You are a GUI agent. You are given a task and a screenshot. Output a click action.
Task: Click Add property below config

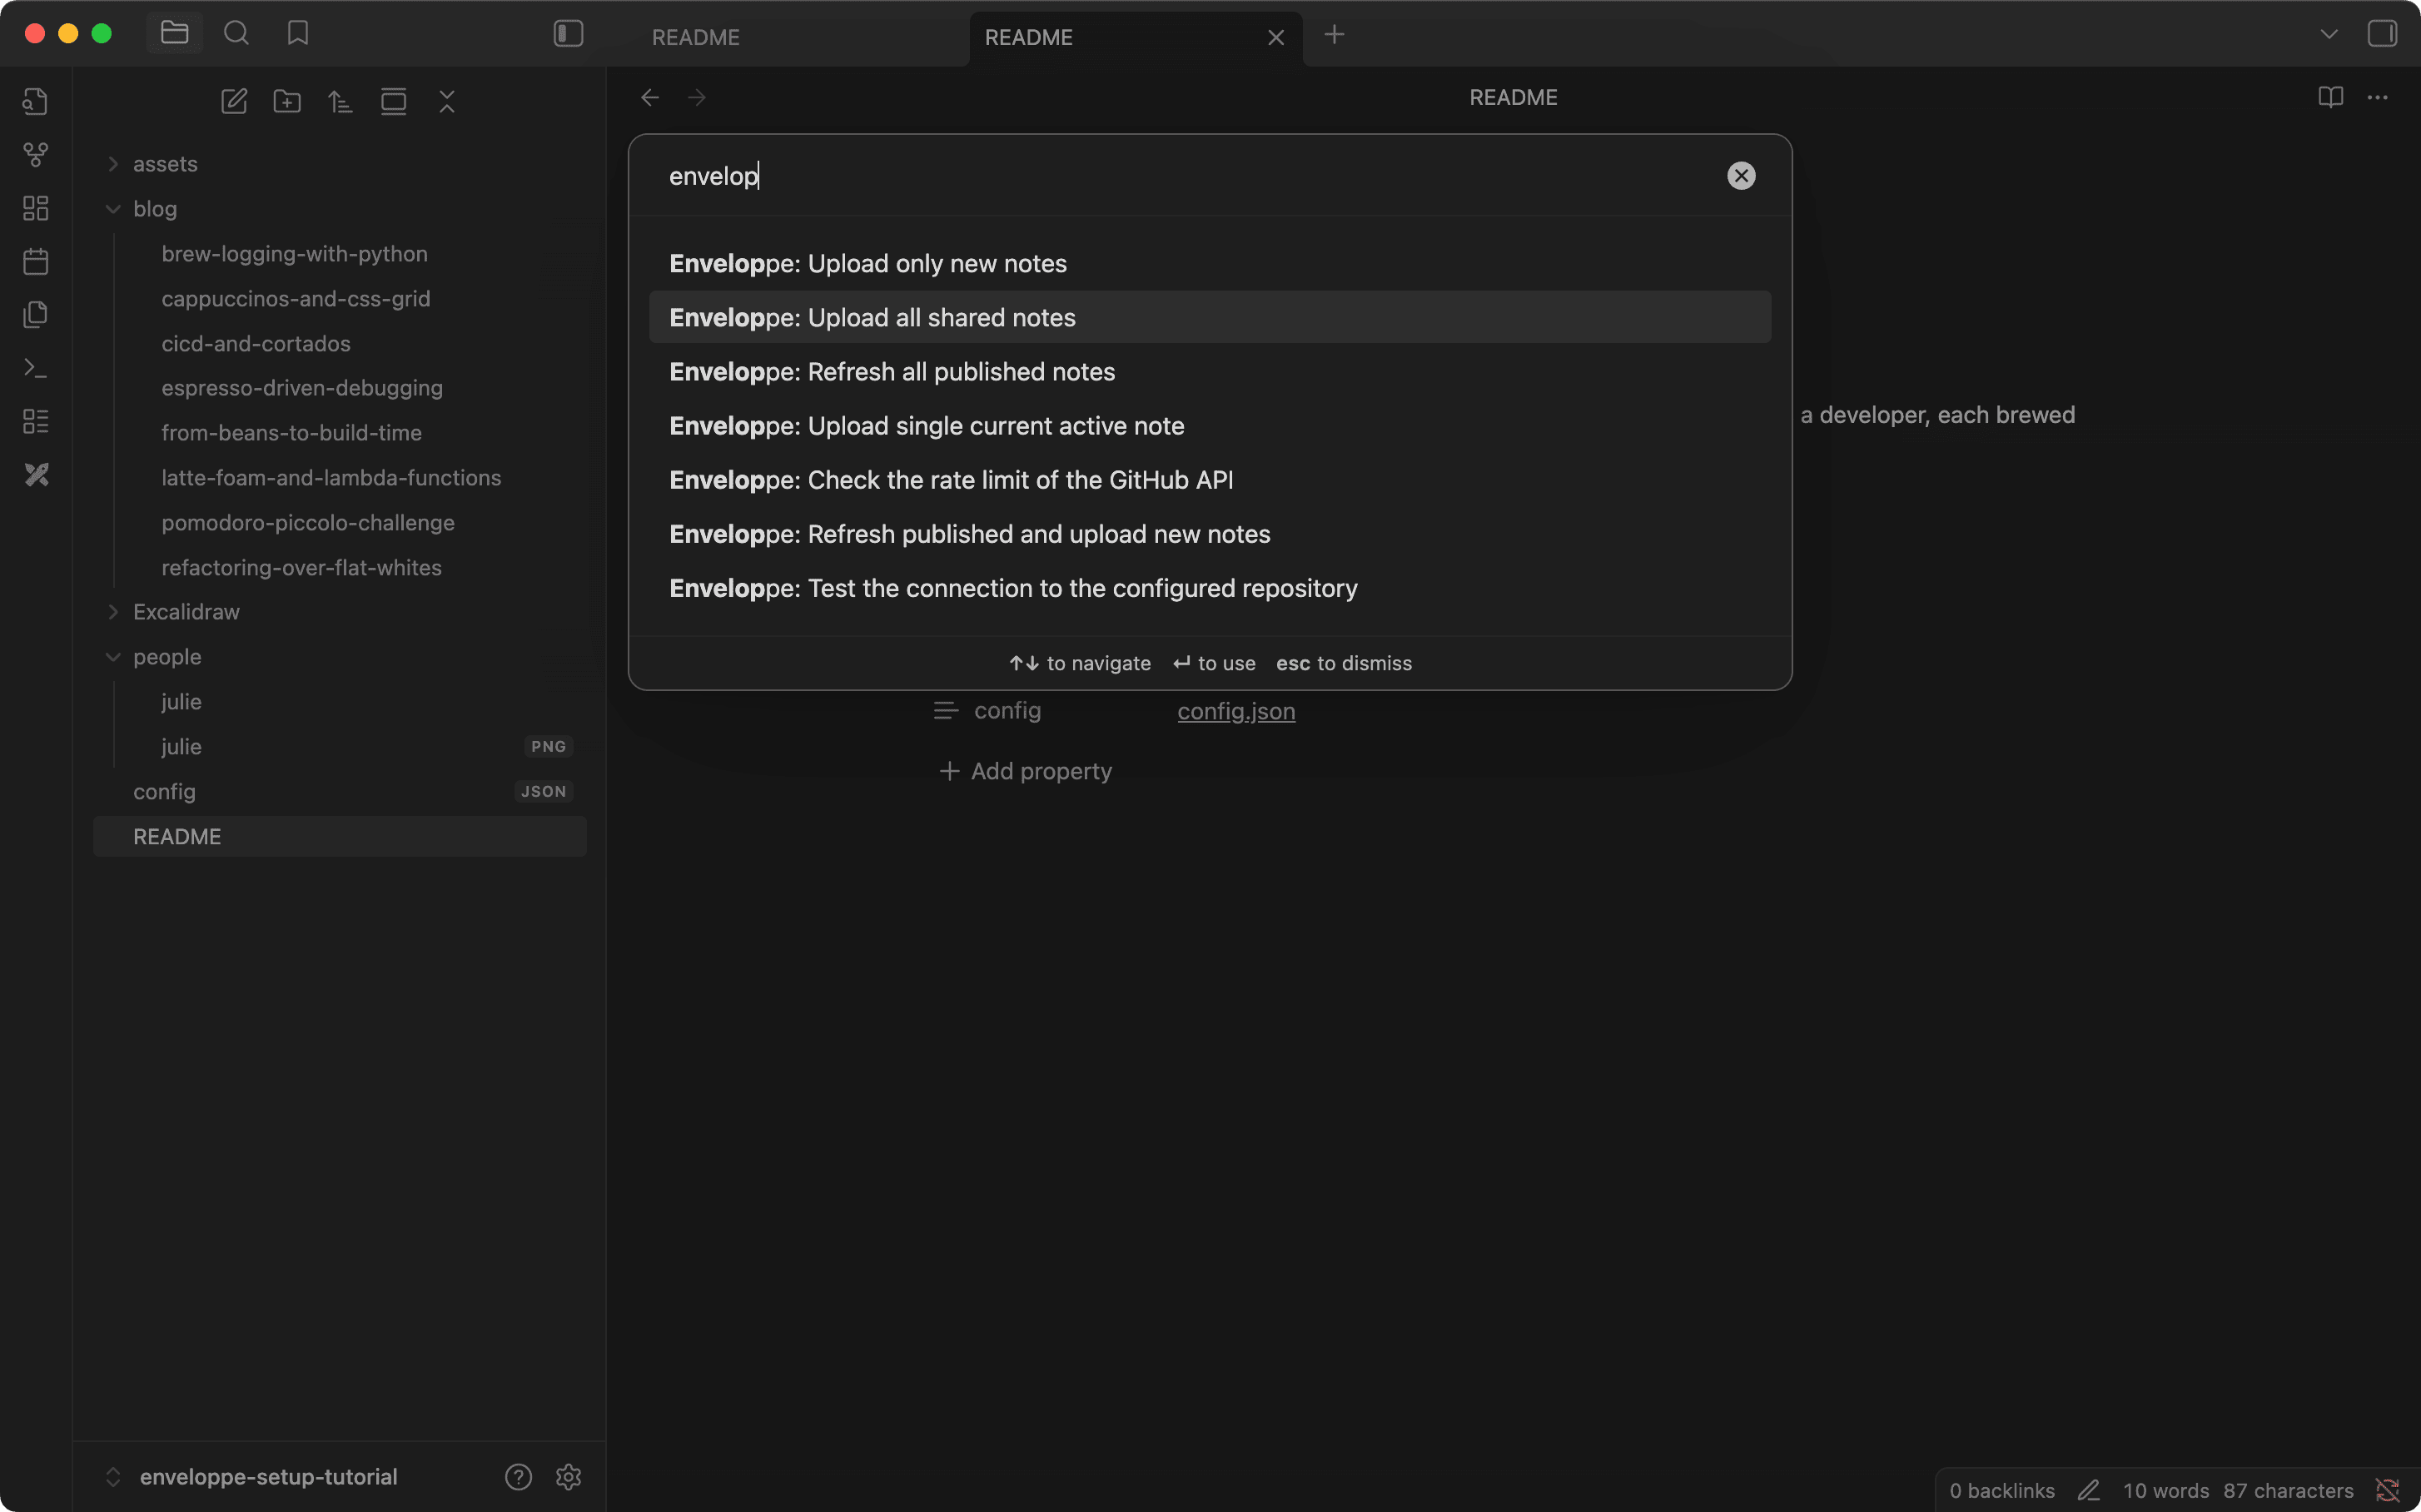pos(1026,771)
